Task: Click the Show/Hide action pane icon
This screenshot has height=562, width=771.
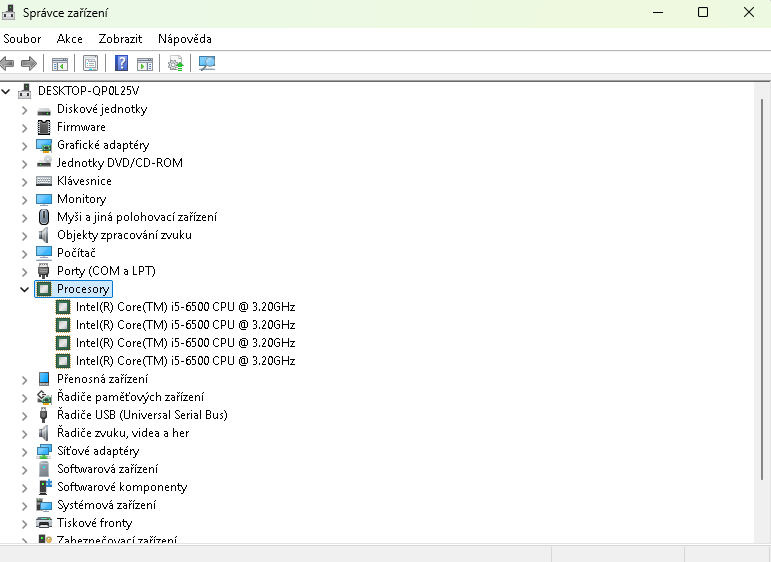Action: 145,64
